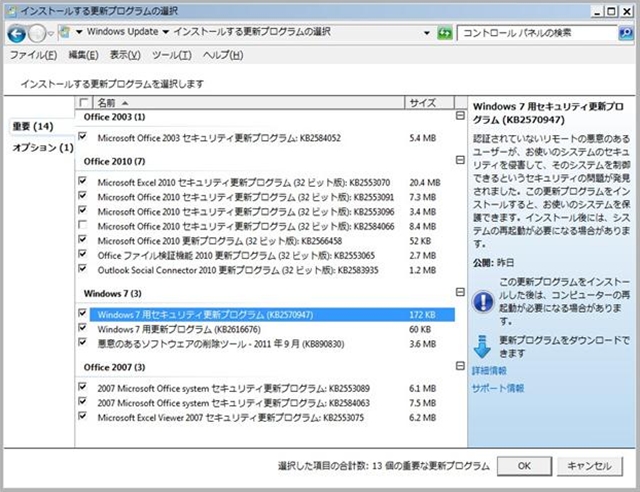Open the 表示(V) menu
The width and height of the screenshot is (640, 492).
click(125, 55)
